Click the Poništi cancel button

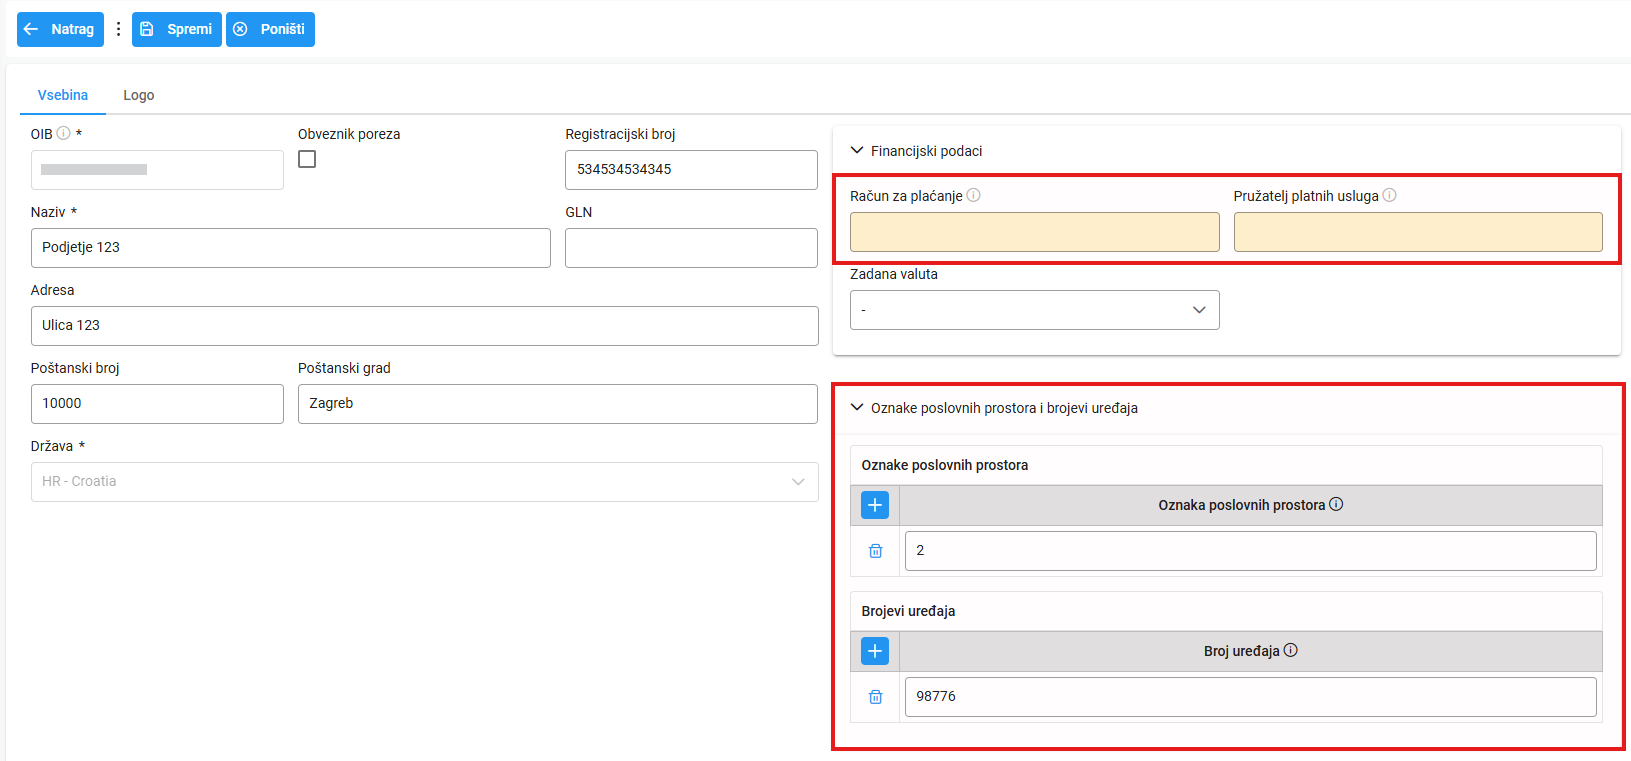point(270,29)
